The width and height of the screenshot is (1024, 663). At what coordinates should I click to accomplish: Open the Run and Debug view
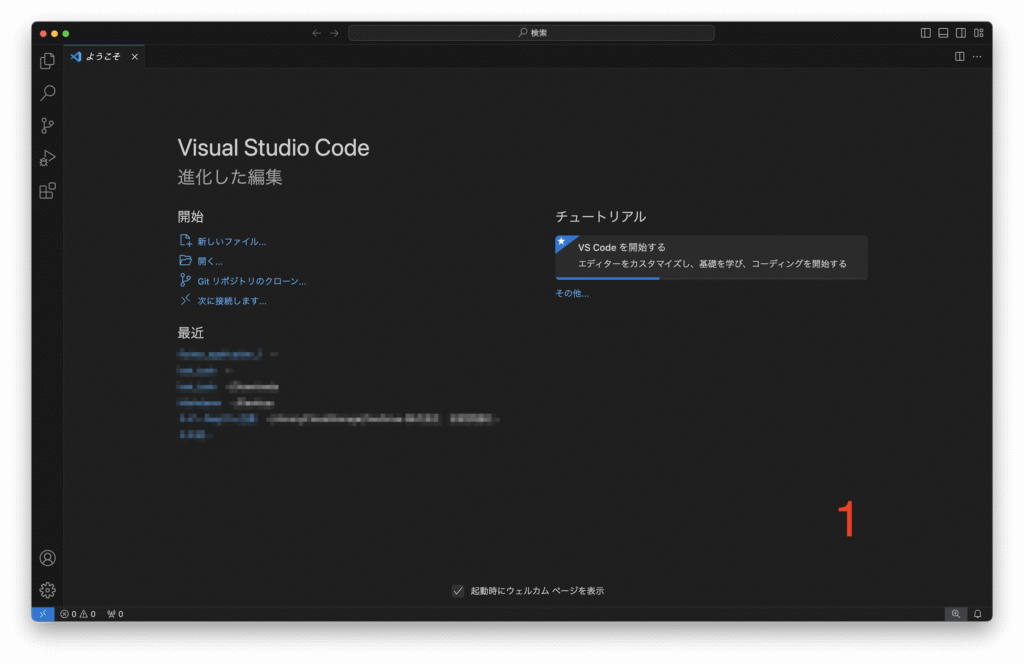47,158
